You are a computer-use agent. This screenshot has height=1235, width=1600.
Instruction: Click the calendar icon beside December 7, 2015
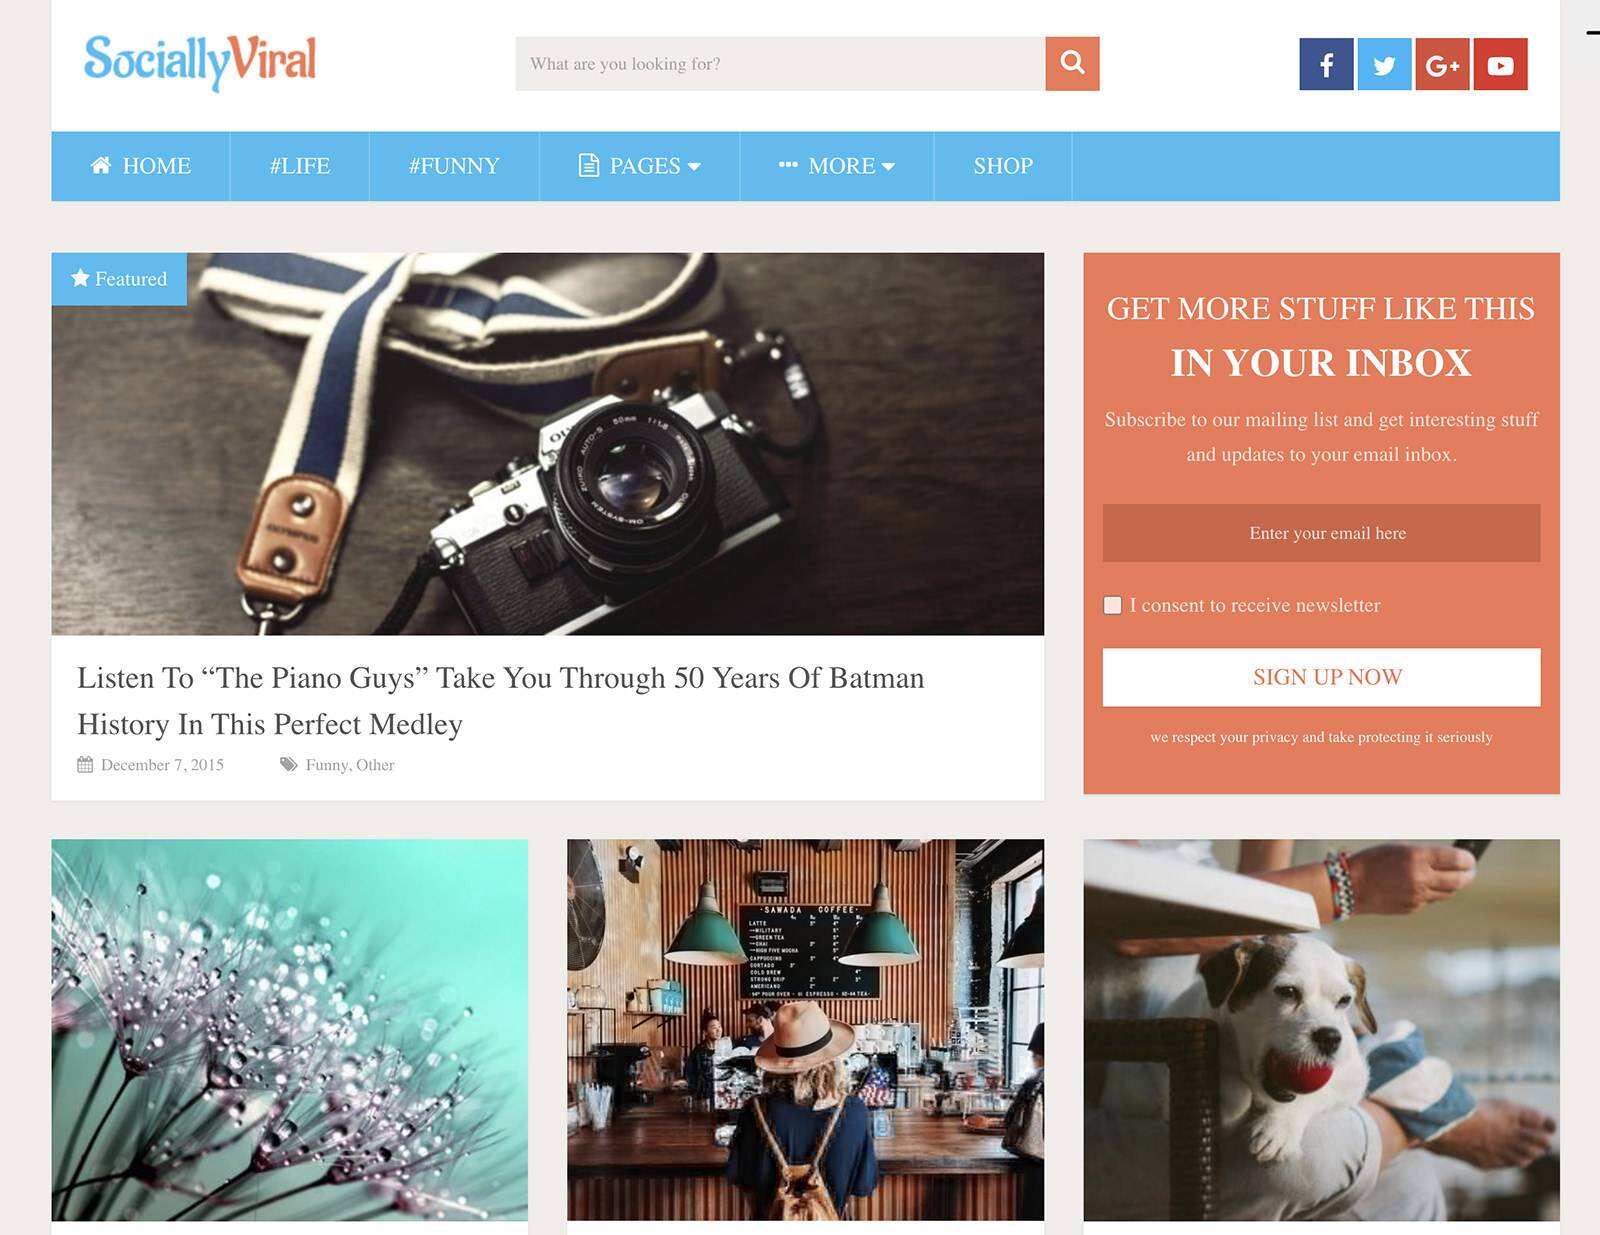point(85,765)
